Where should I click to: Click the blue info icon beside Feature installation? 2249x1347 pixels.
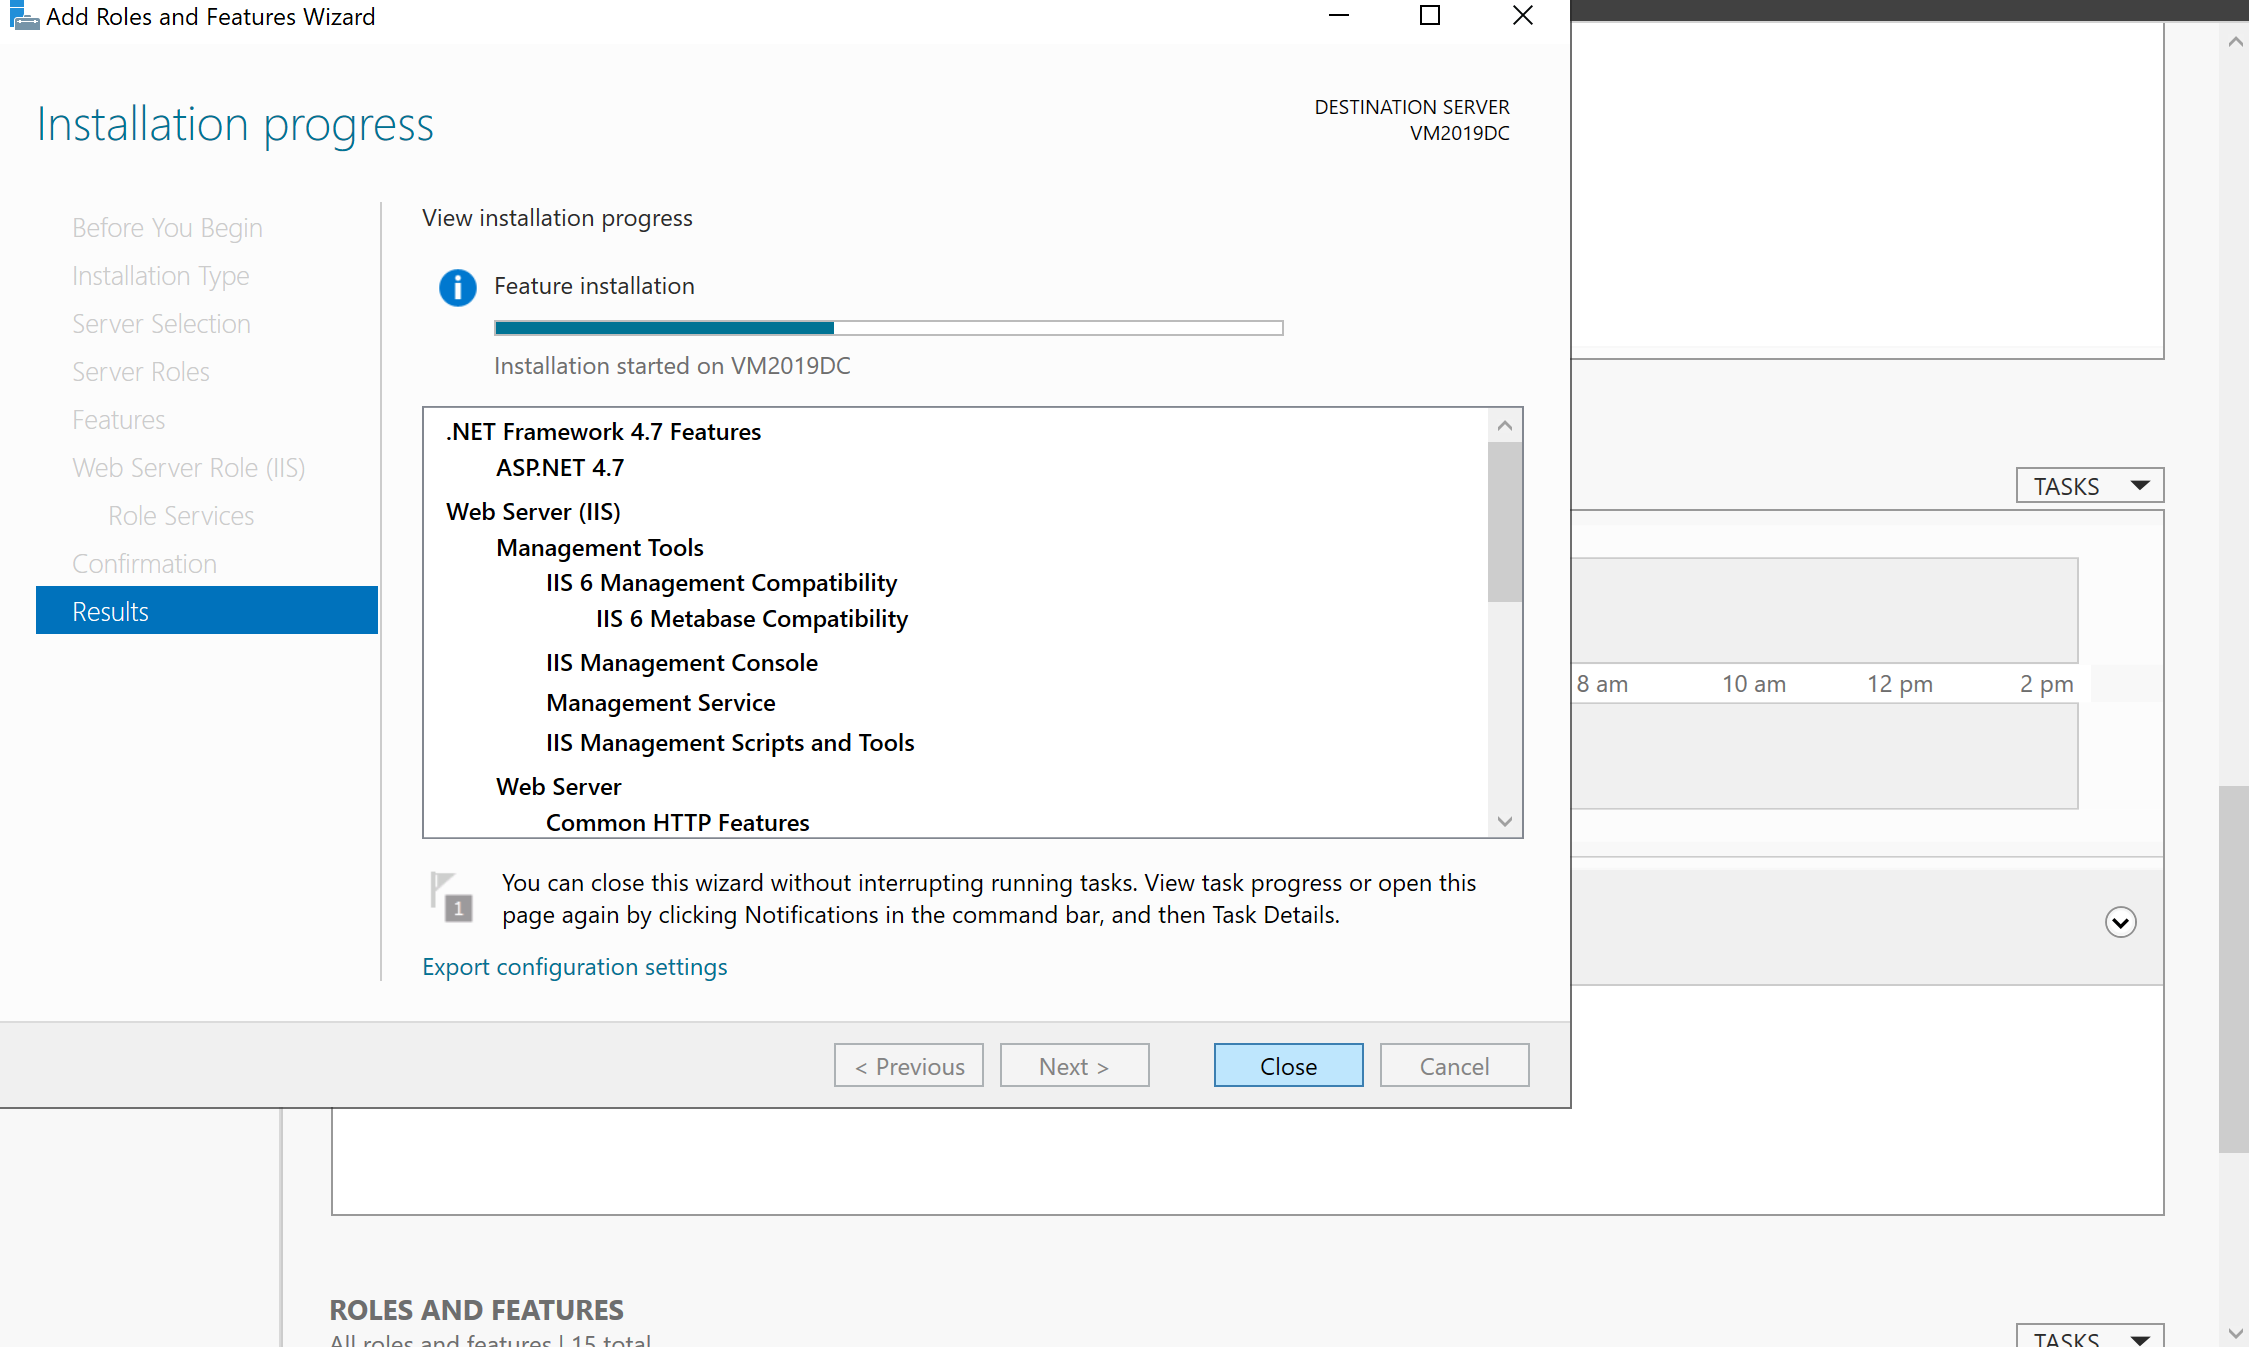point(457,288)
